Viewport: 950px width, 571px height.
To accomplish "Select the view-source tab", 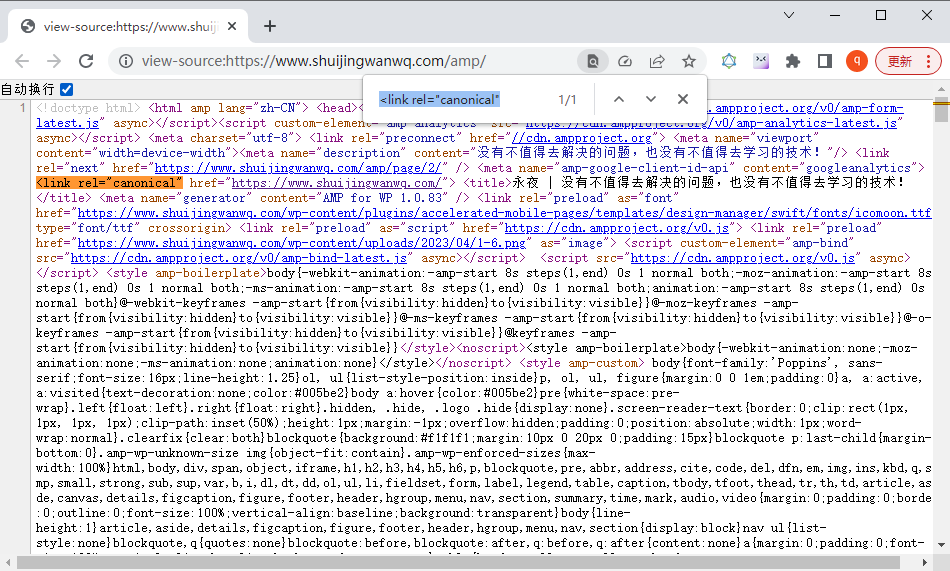I will tap(128, 26).
